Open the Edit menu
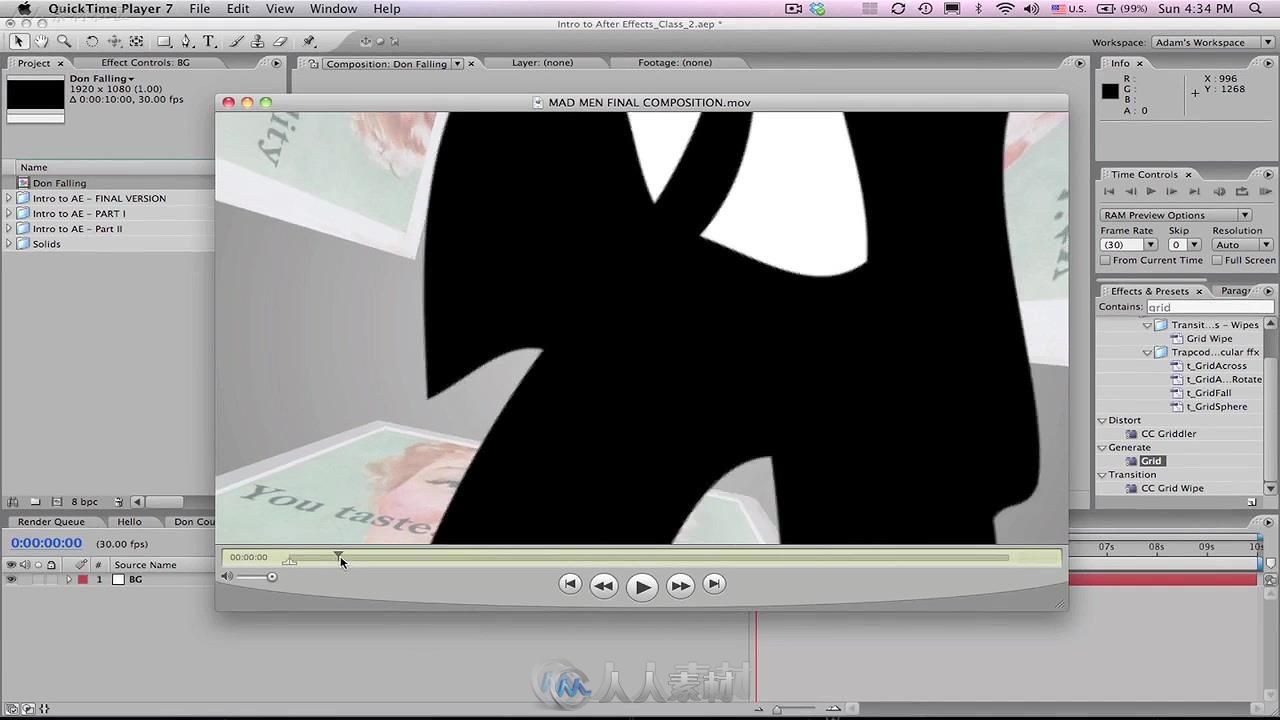Image resolution: width=1280 pixels, height=720 pixels. point(238,9)
